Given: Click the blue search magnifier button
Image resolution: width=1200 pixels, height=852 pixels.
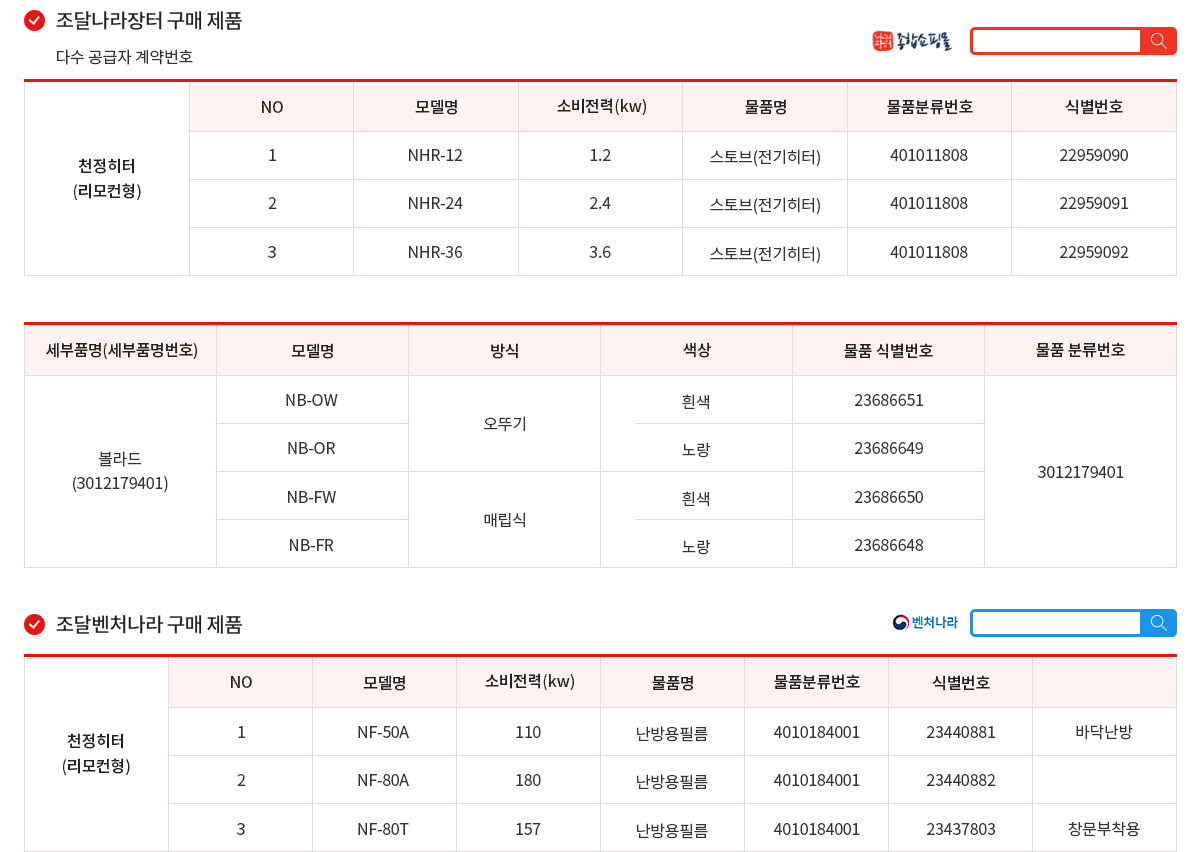Looking at the screenshot, I should pos(1158,623).
